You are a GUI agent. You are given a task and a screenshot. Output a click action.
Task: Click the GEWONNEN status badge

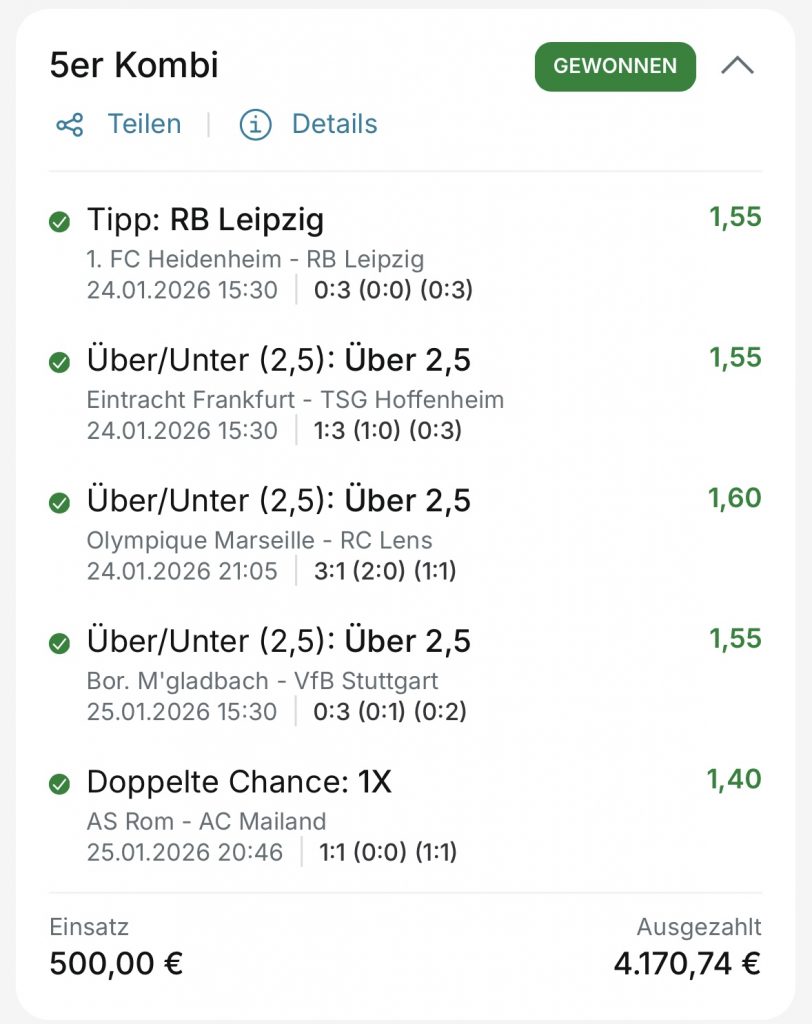pyautogui.click(x=615, y=67)
